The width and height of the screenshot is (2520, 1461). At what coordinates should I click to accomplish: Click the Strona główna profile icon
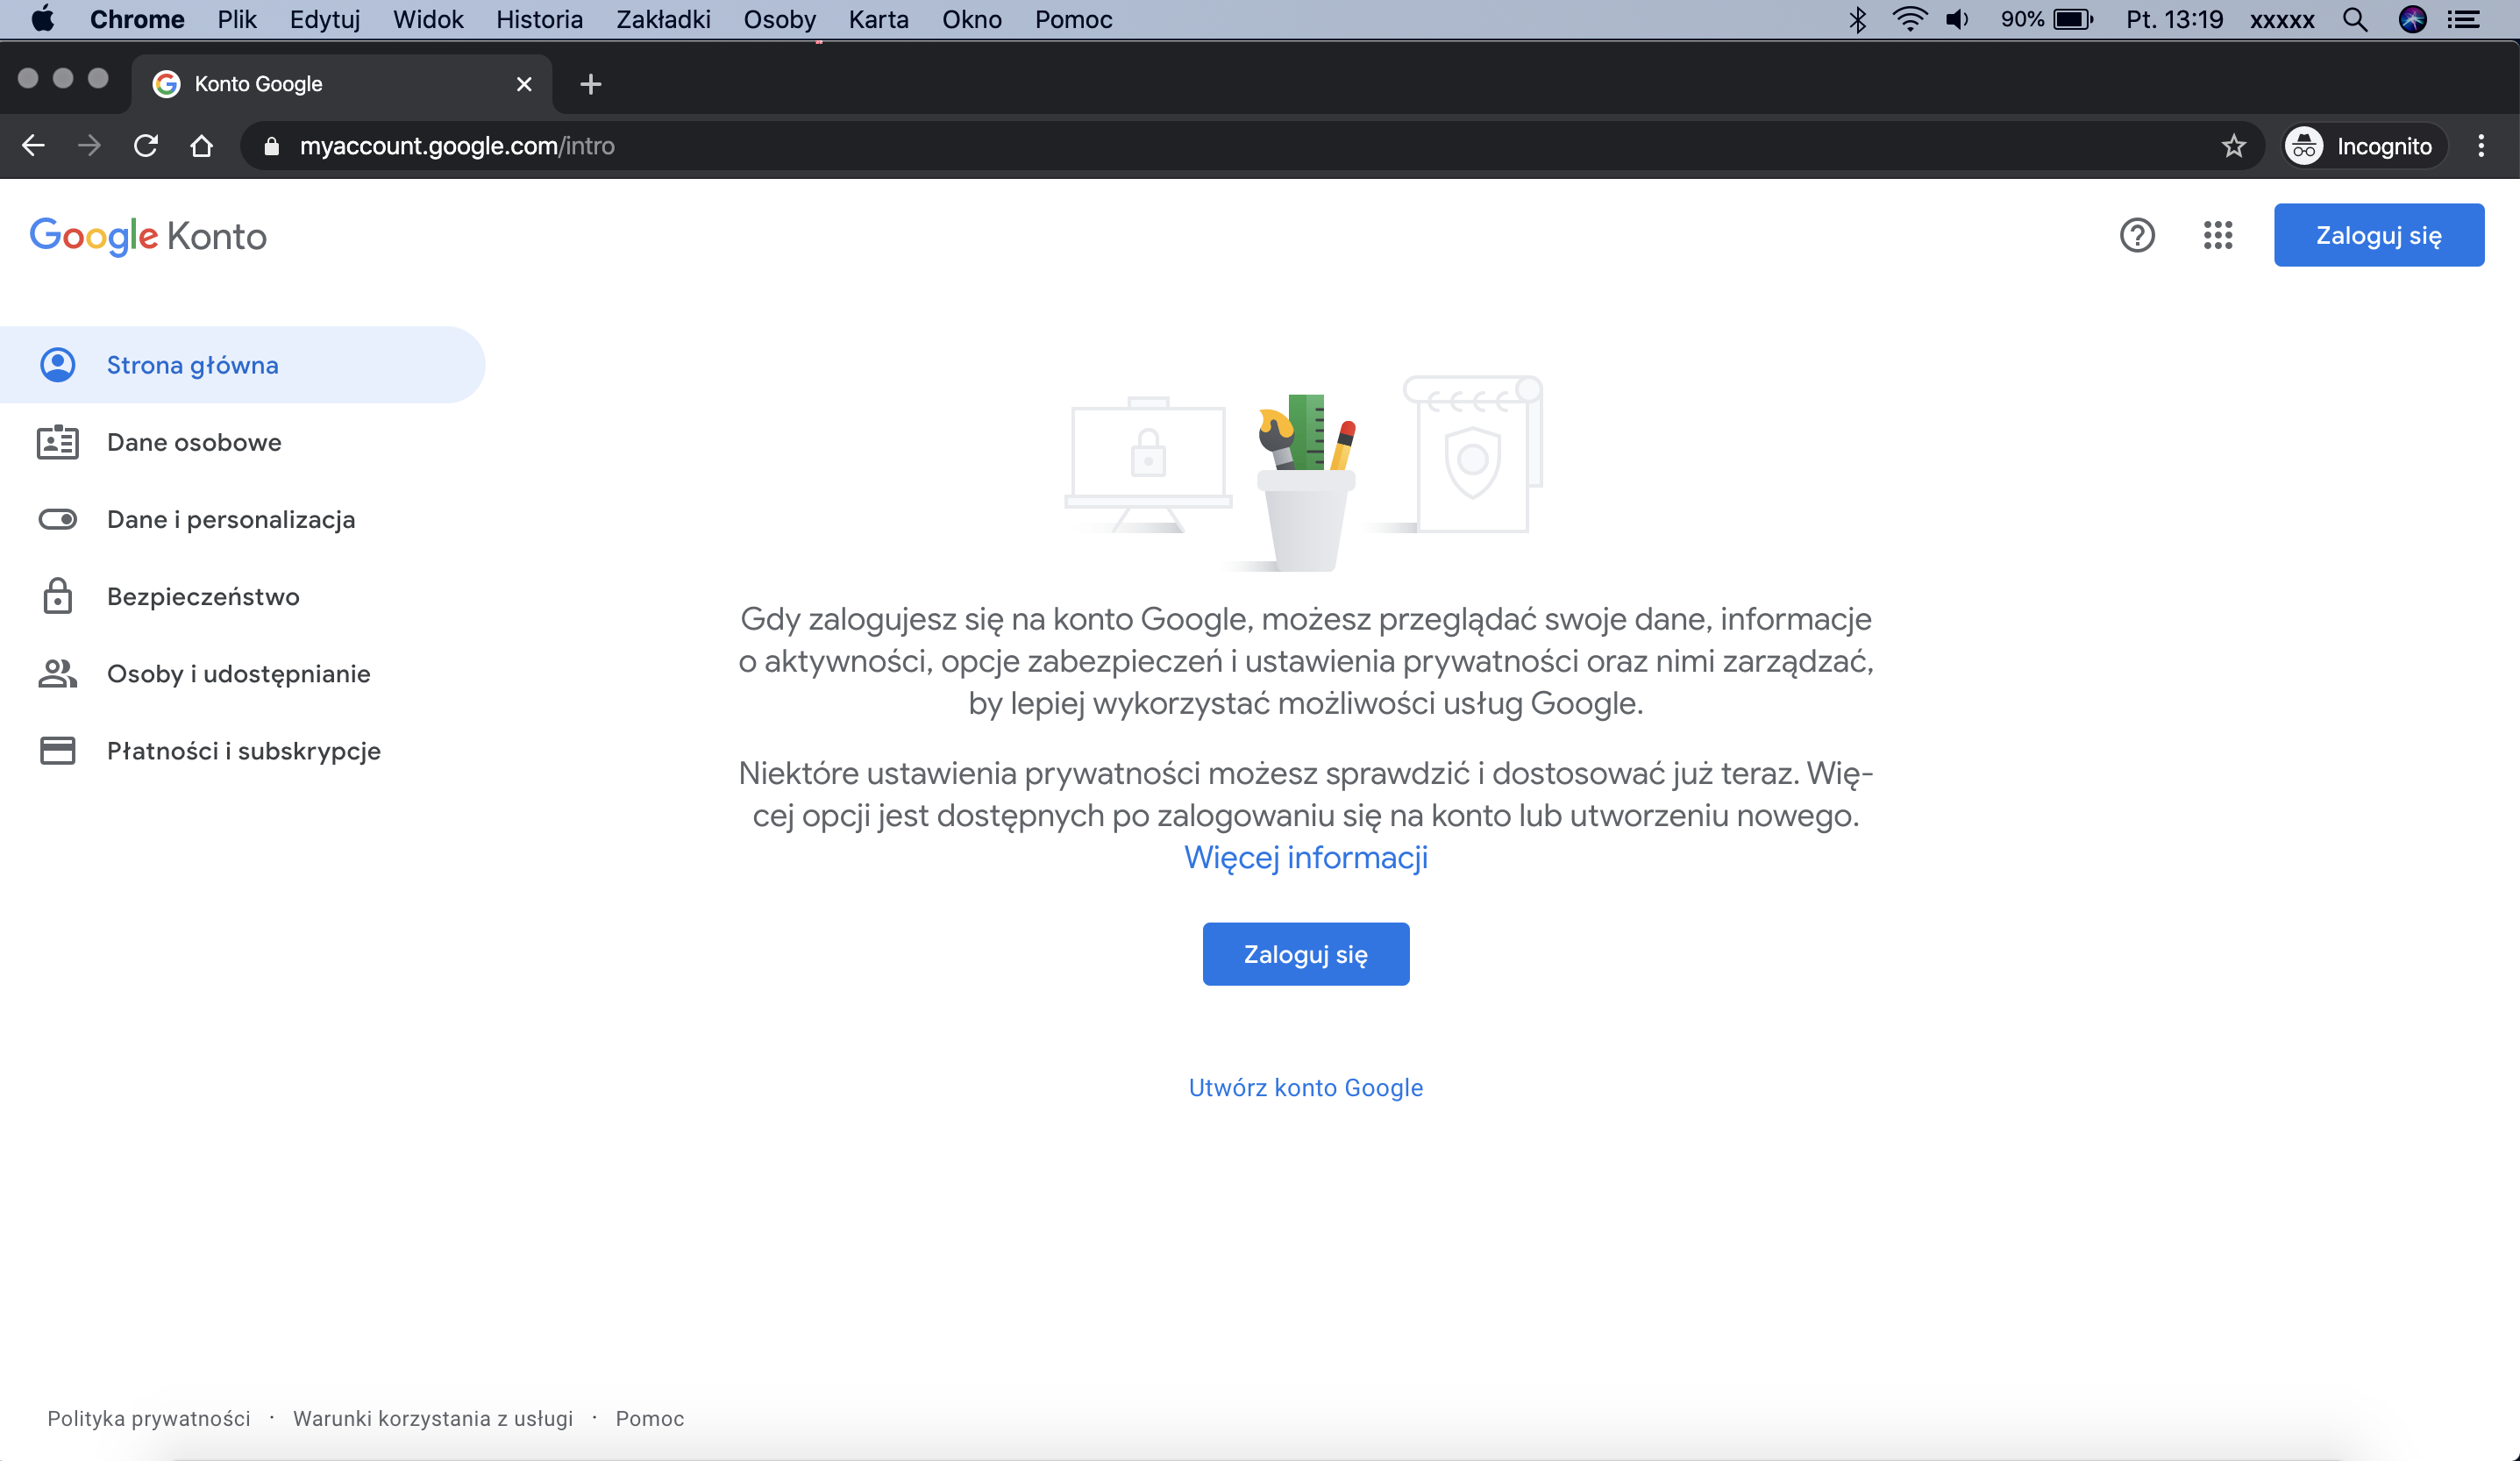(58, 365)
